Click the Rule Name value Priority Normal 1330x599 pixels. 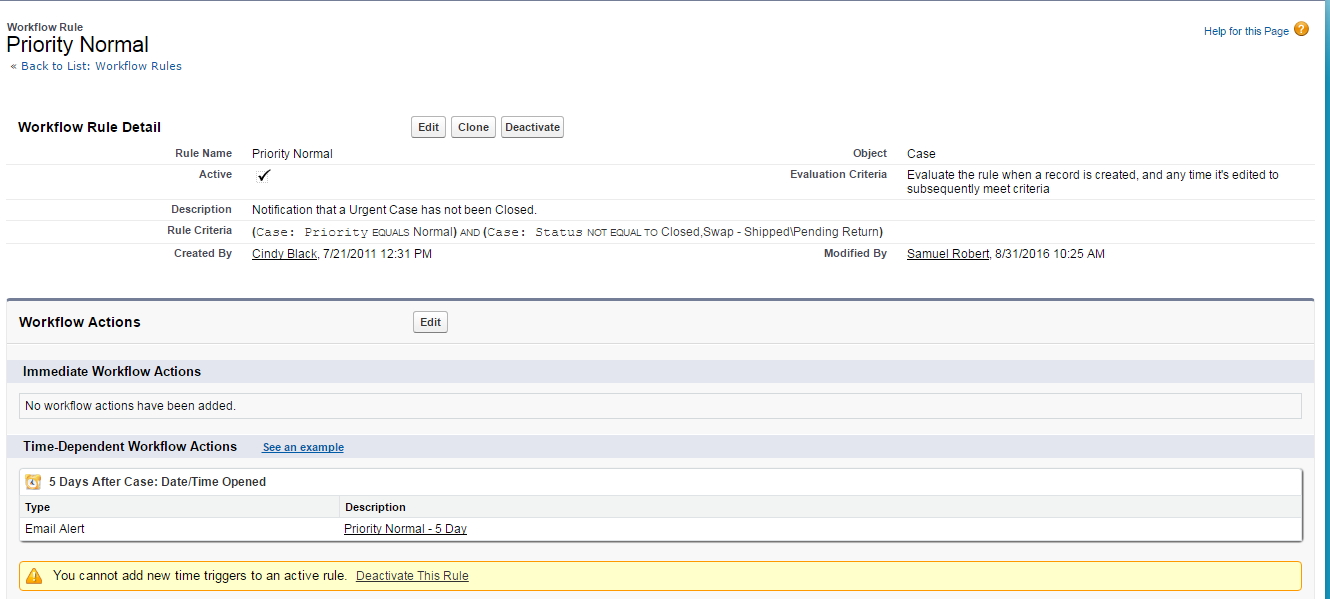pyautogui.click(x=292, y=154)
